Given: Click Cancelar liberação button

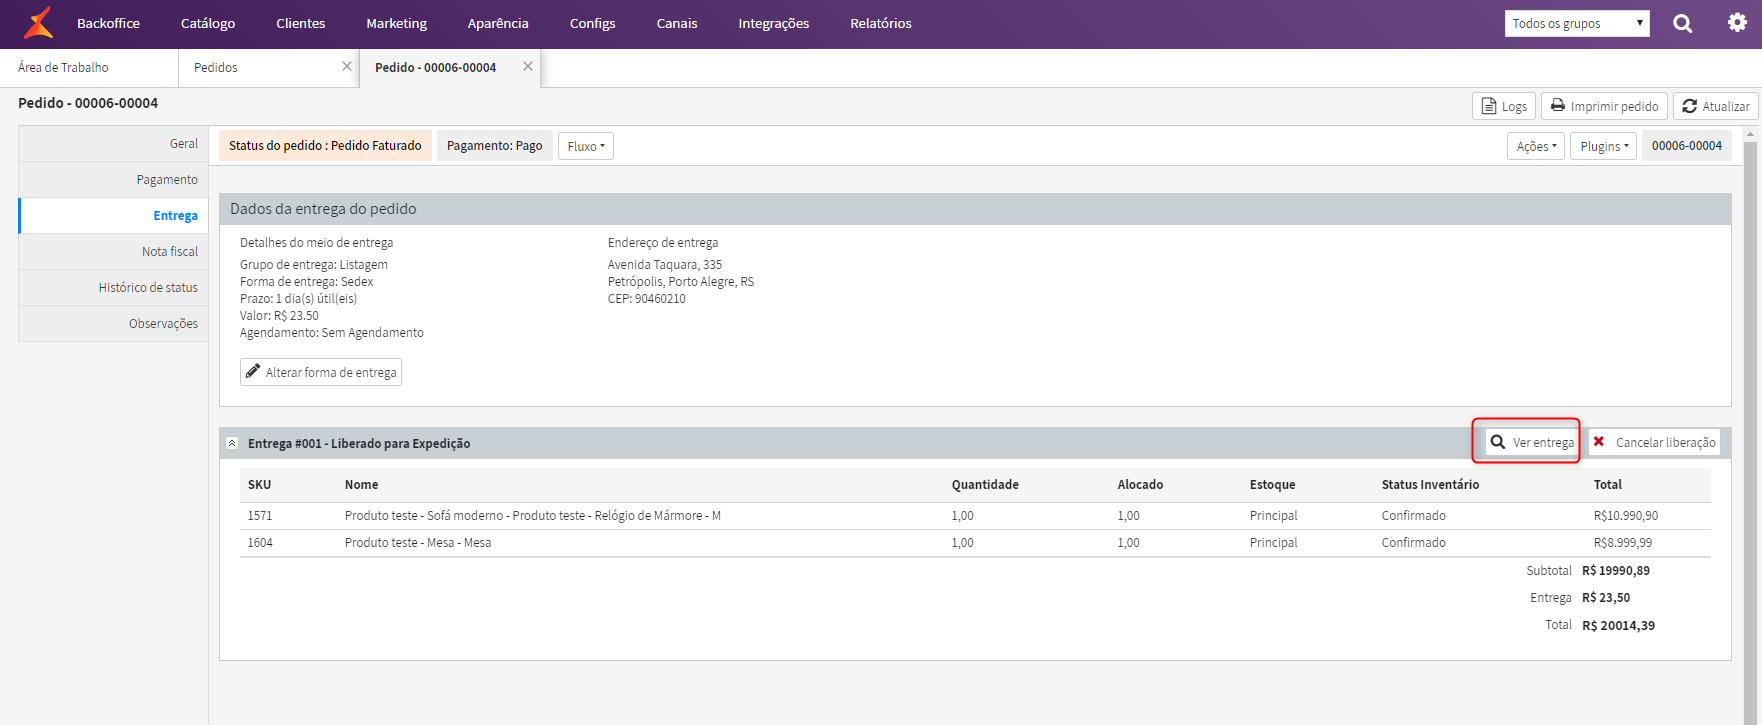Looking at the screenshot, I should [1654, 442].
